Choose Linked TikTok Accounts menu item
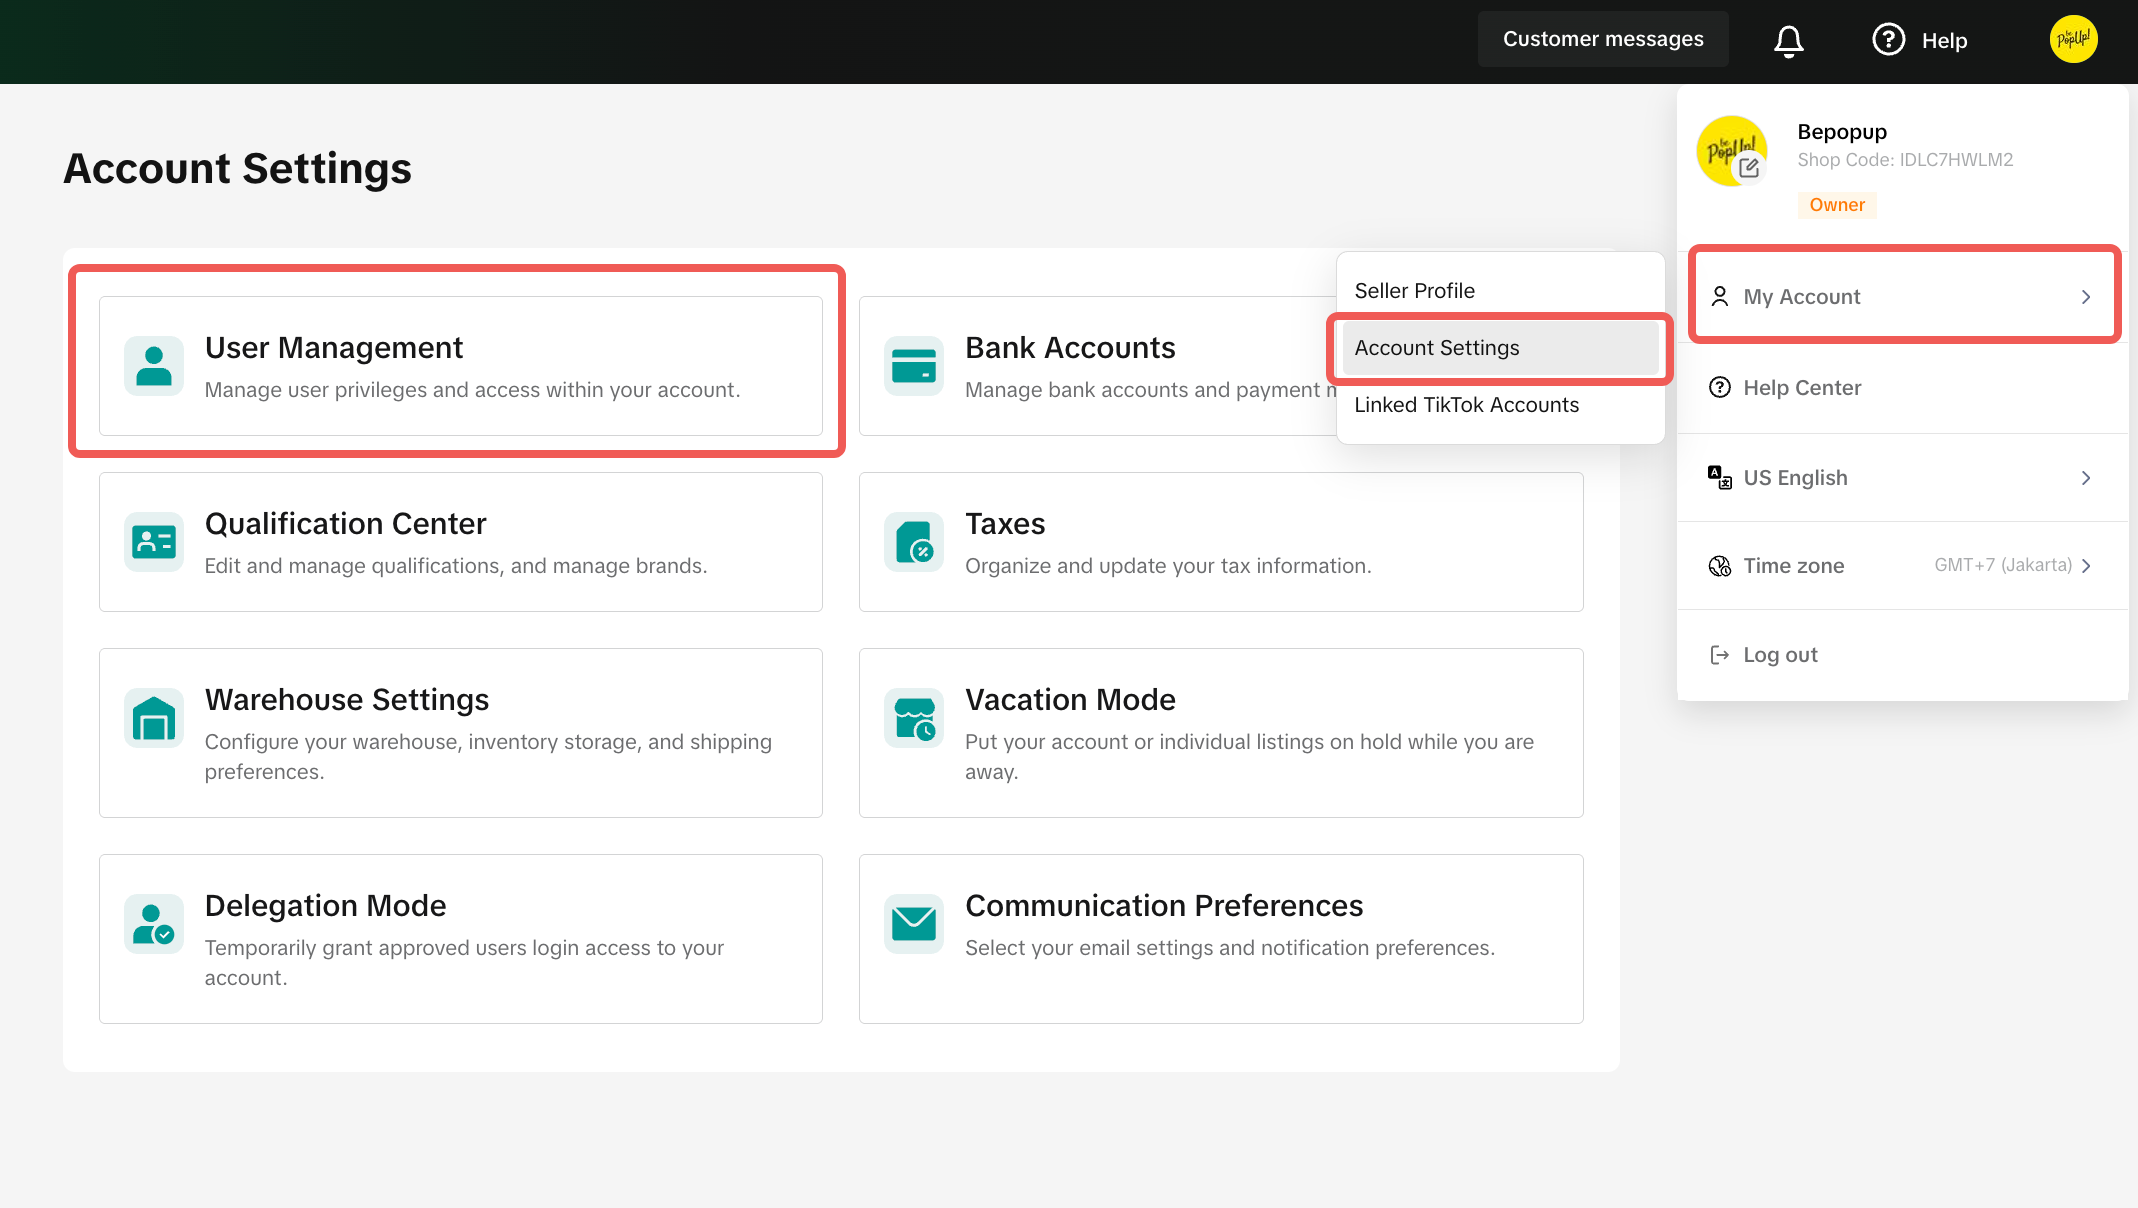Viewport: 2138px width, 1208px height. 1466,405
